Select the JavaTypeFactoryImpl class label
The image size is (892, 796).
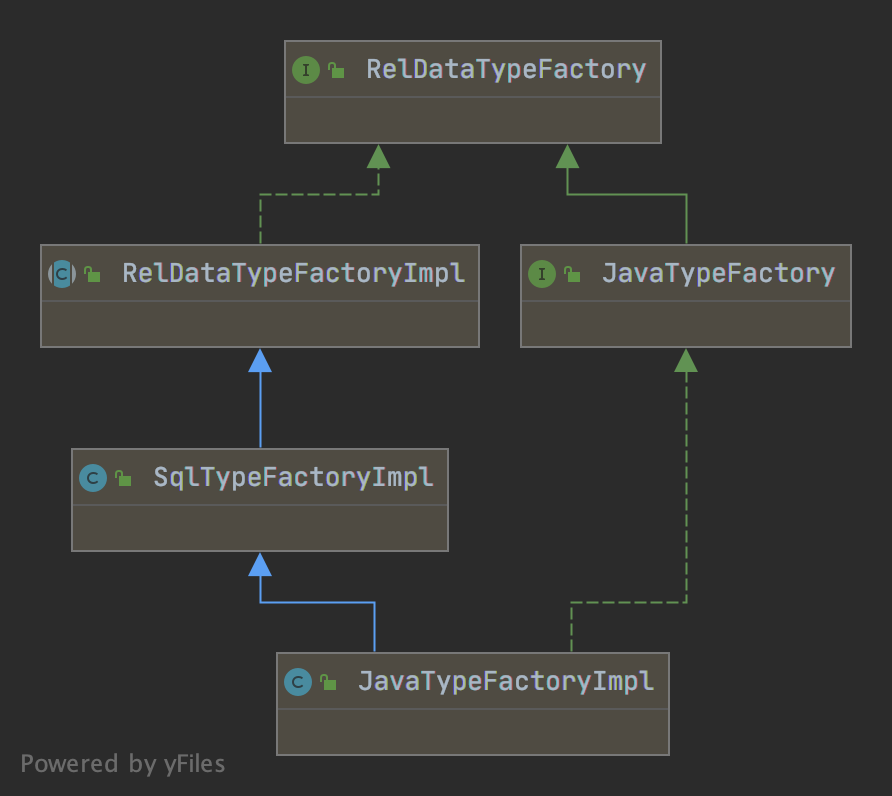[x=506, y=681]
